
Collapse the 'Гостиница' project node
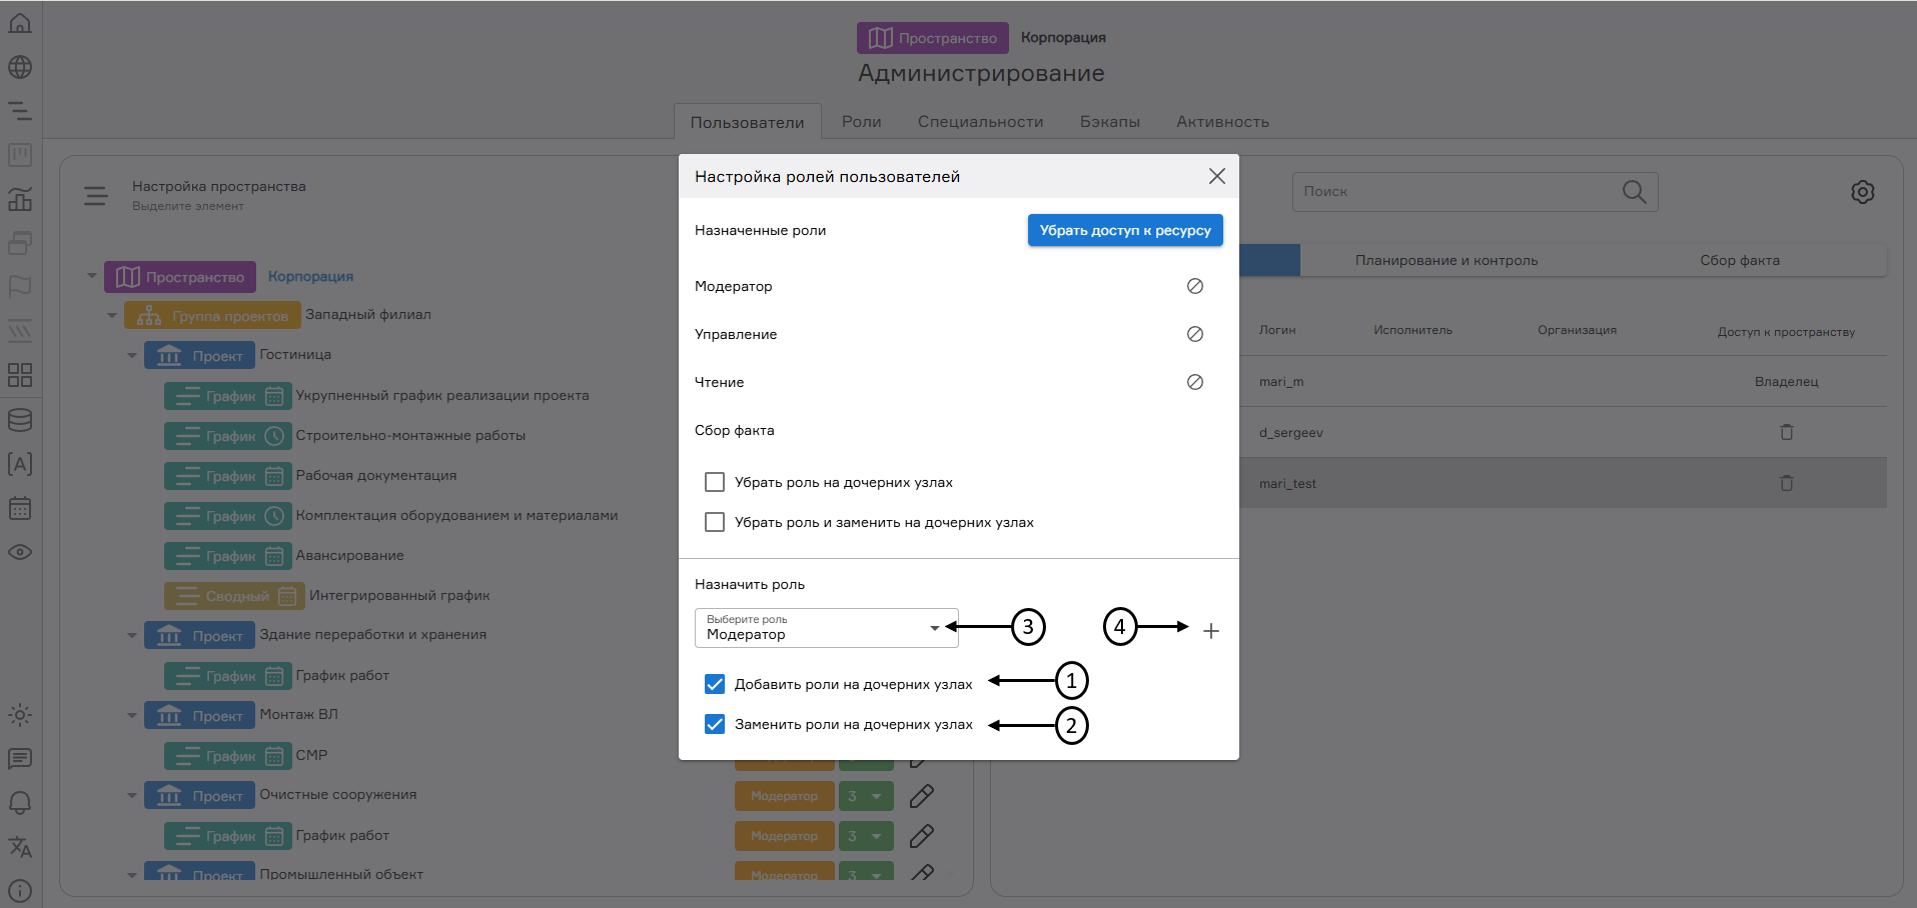pos(132,356)
